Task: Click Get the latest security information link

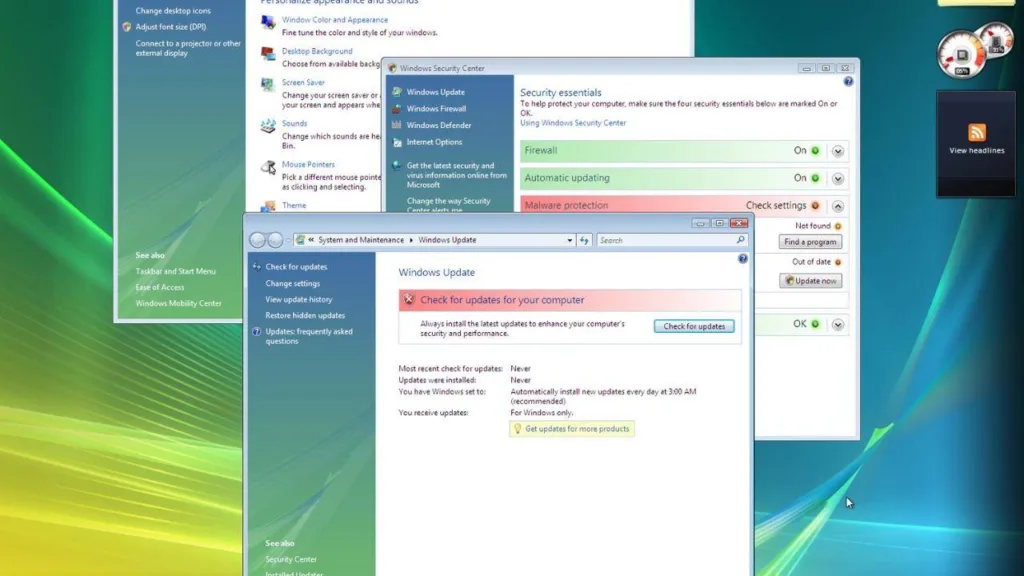Action: (x=456, y=175)
